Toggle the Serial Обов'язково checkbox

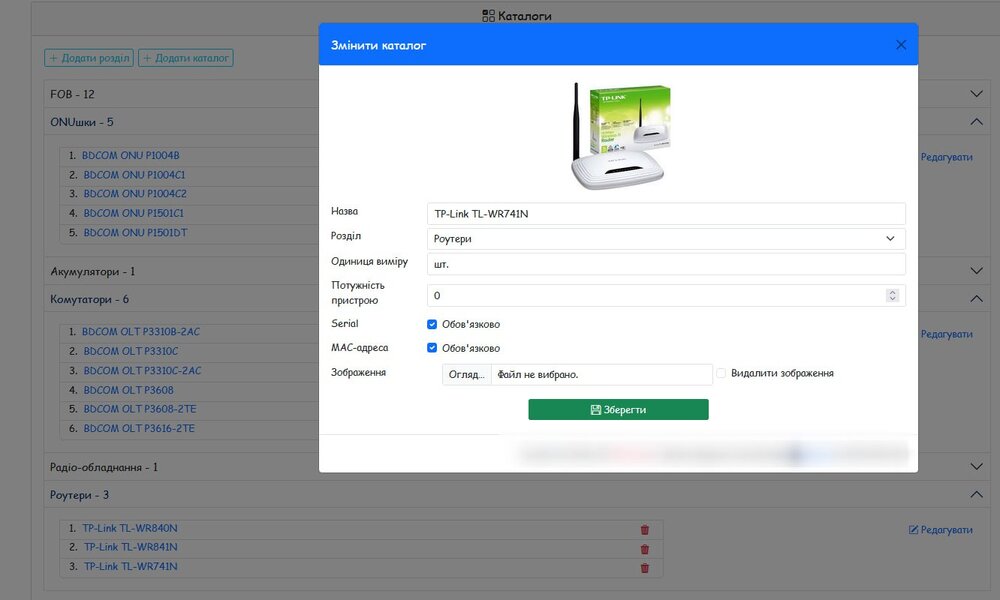432,324
